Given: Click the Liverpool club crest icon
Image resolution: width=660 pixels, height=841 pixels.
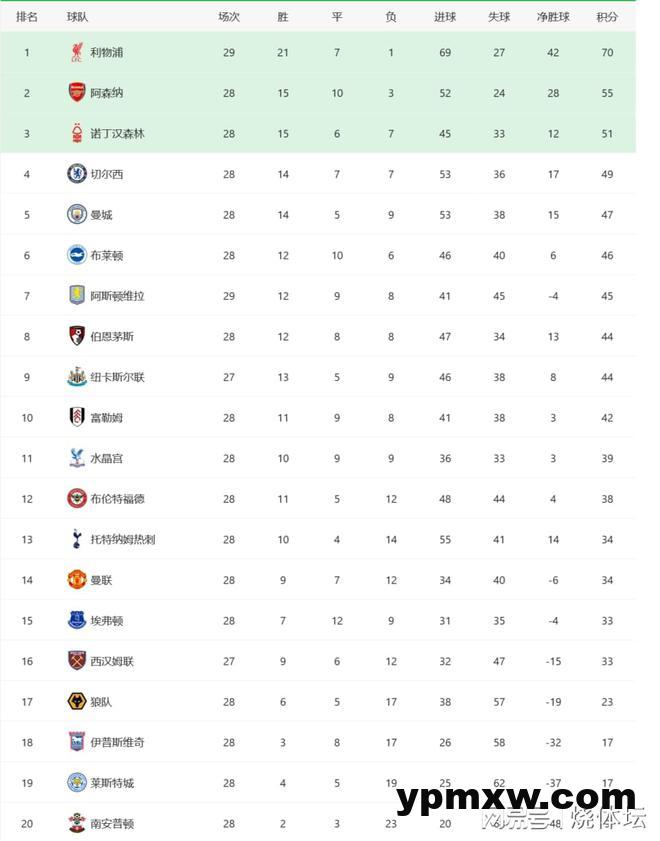Looking at the screenshot, I should click(x=77, y=52).
